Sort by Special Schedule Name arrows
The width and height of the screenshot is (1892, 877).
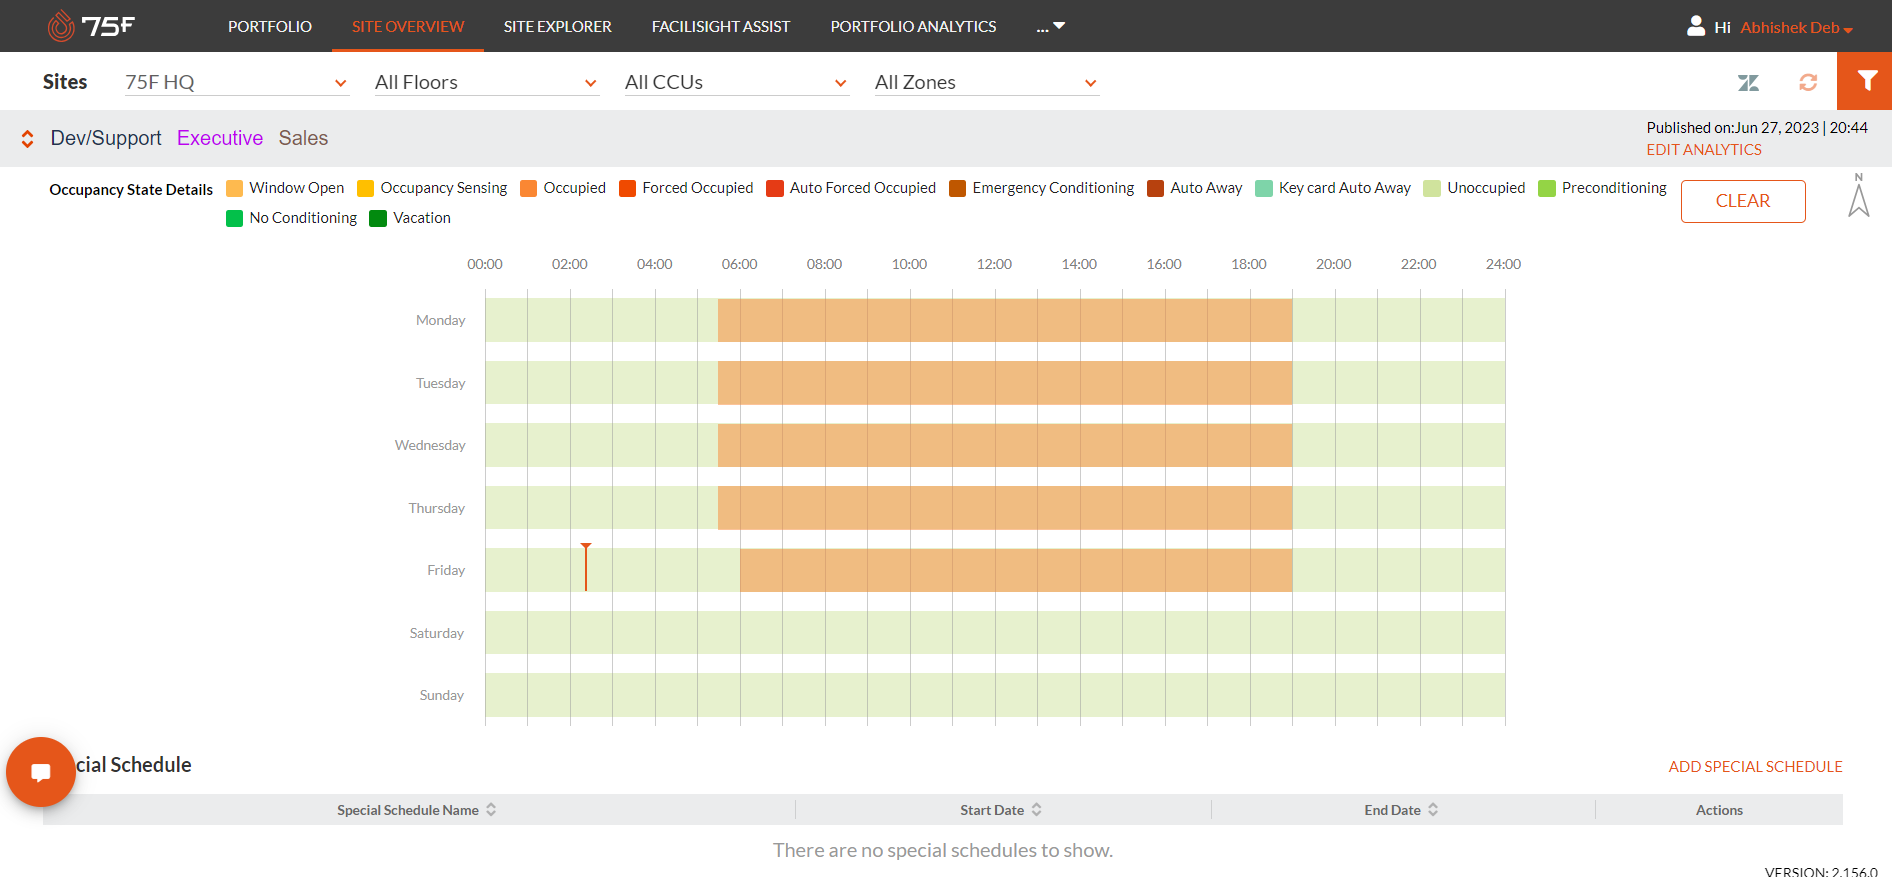pyautogui.click(x=491, y=810)
